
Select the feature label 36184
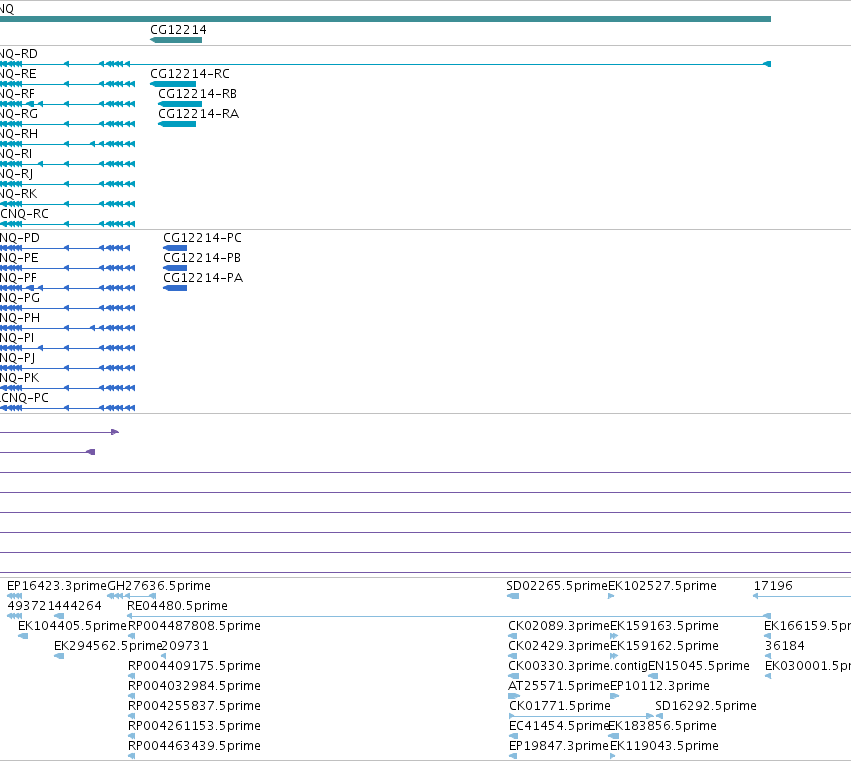tap(785, 646)
